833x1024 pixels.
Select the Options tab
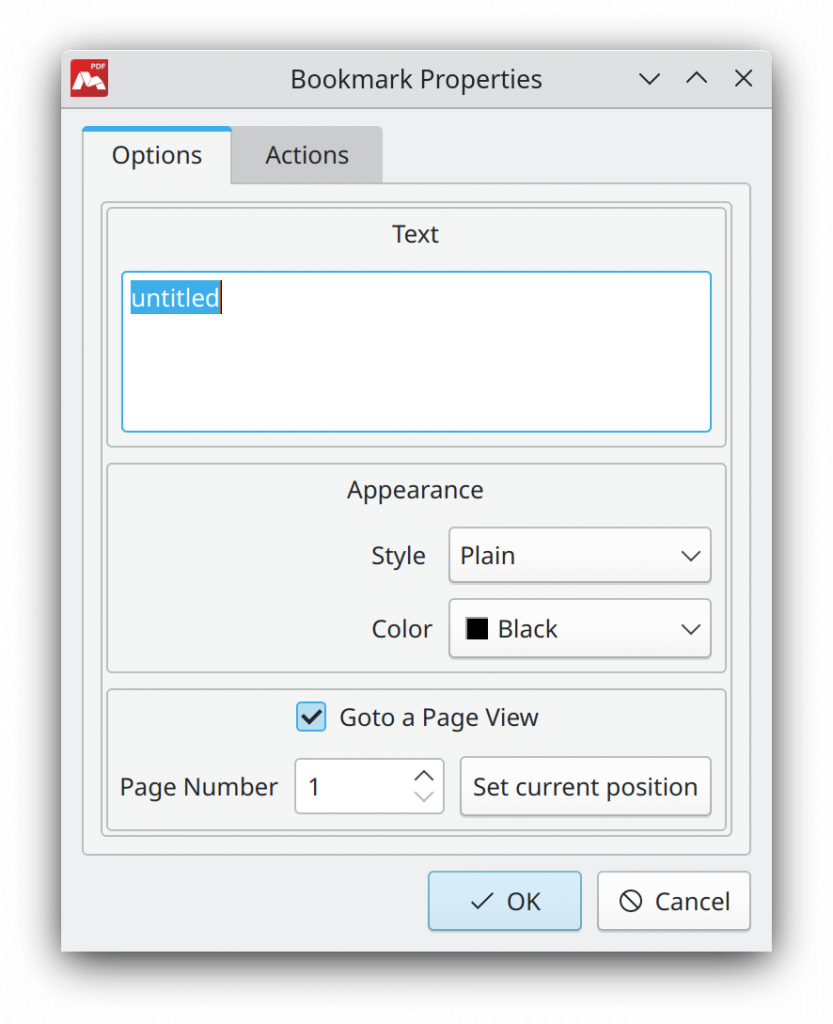coord(156,155)
